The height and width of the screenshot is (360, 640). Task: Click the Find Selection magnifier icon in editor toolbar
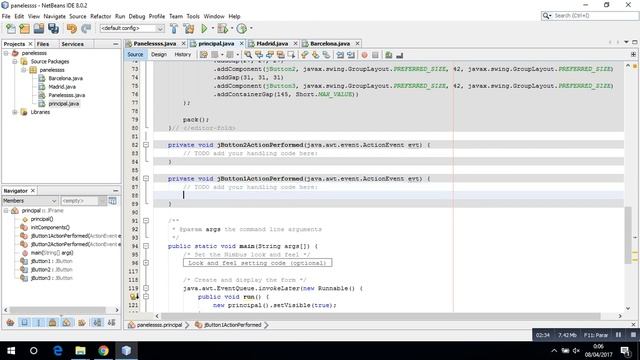click(x=248, y=55)
